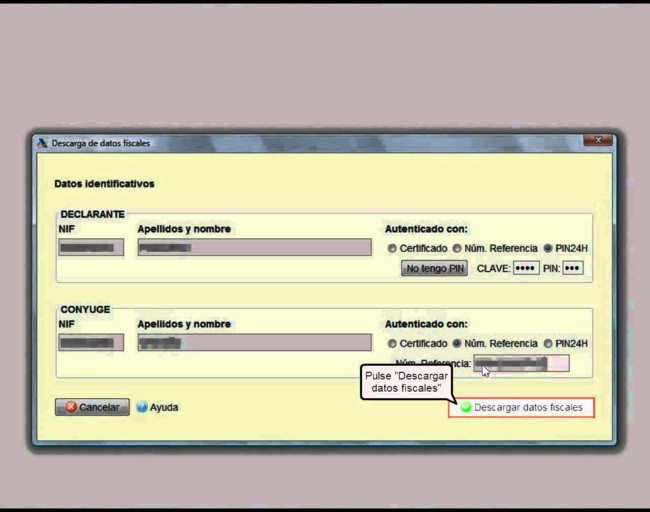Image resolution: width=650 pixels, height=512 pixels.
Task: Select Núm. Referencia for the Conyuge
Action: tap(456, 343)
